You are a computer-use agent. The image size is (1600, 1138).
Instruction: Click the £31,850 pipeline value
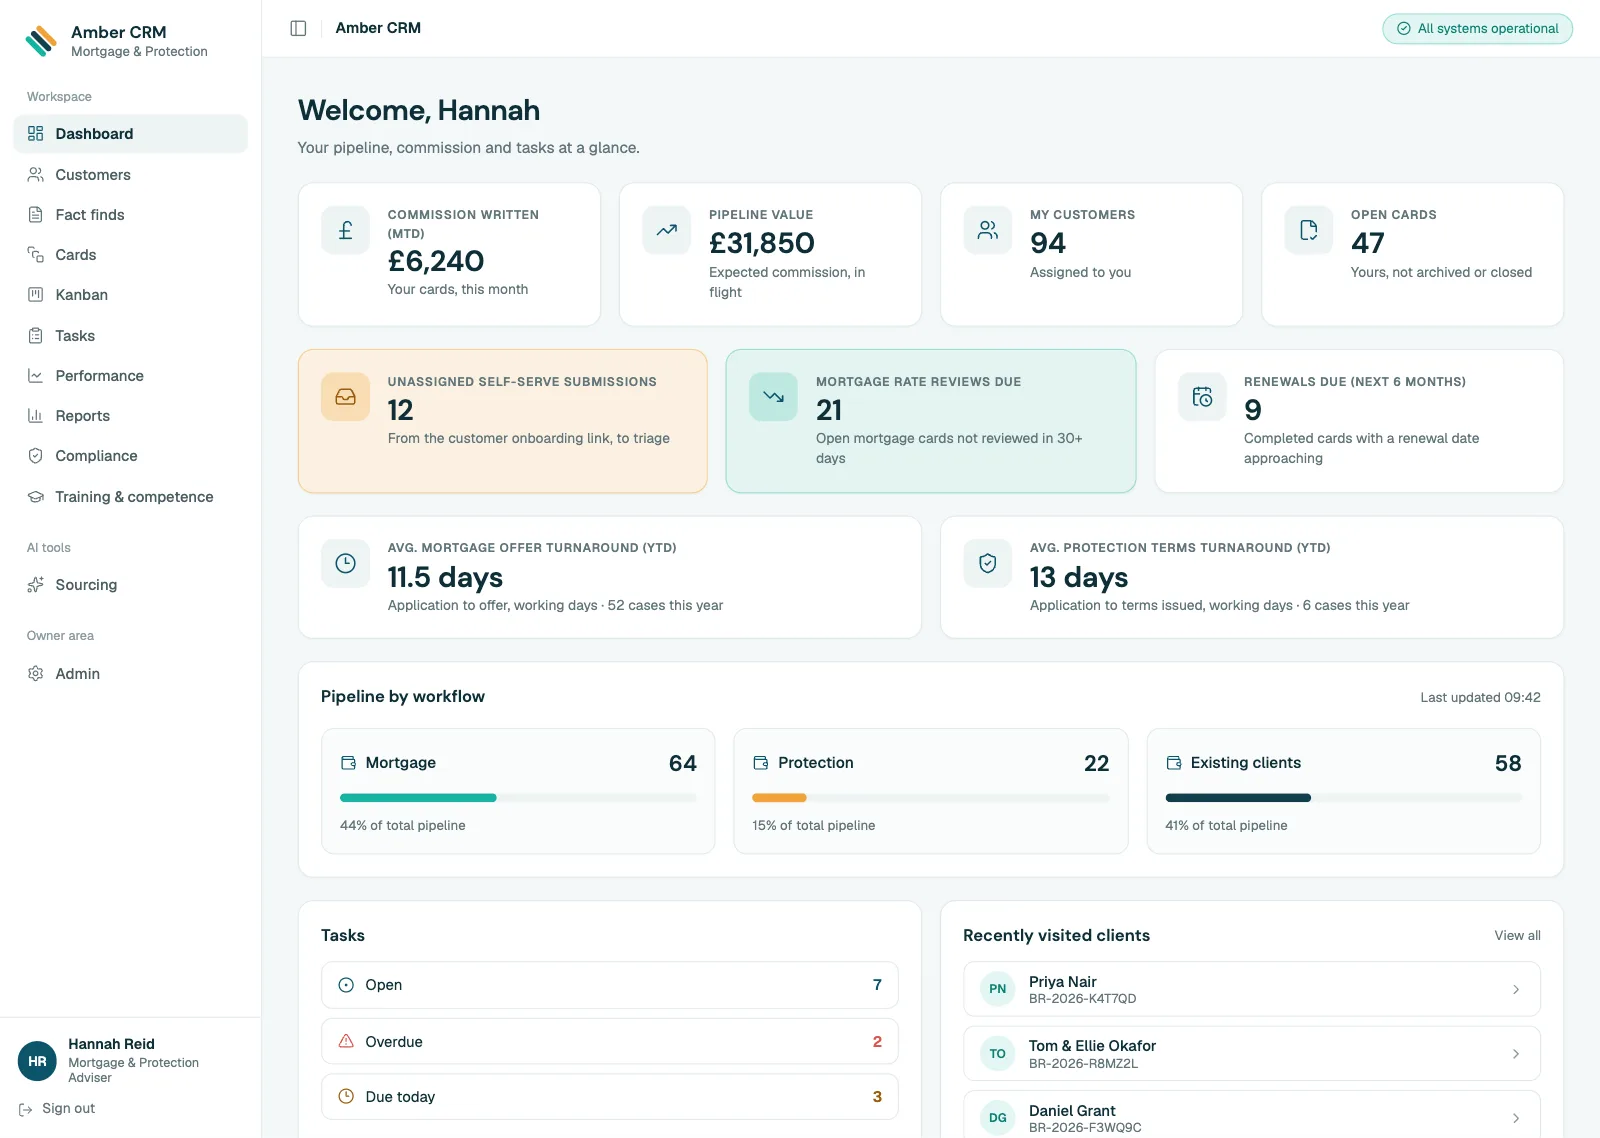762,243
